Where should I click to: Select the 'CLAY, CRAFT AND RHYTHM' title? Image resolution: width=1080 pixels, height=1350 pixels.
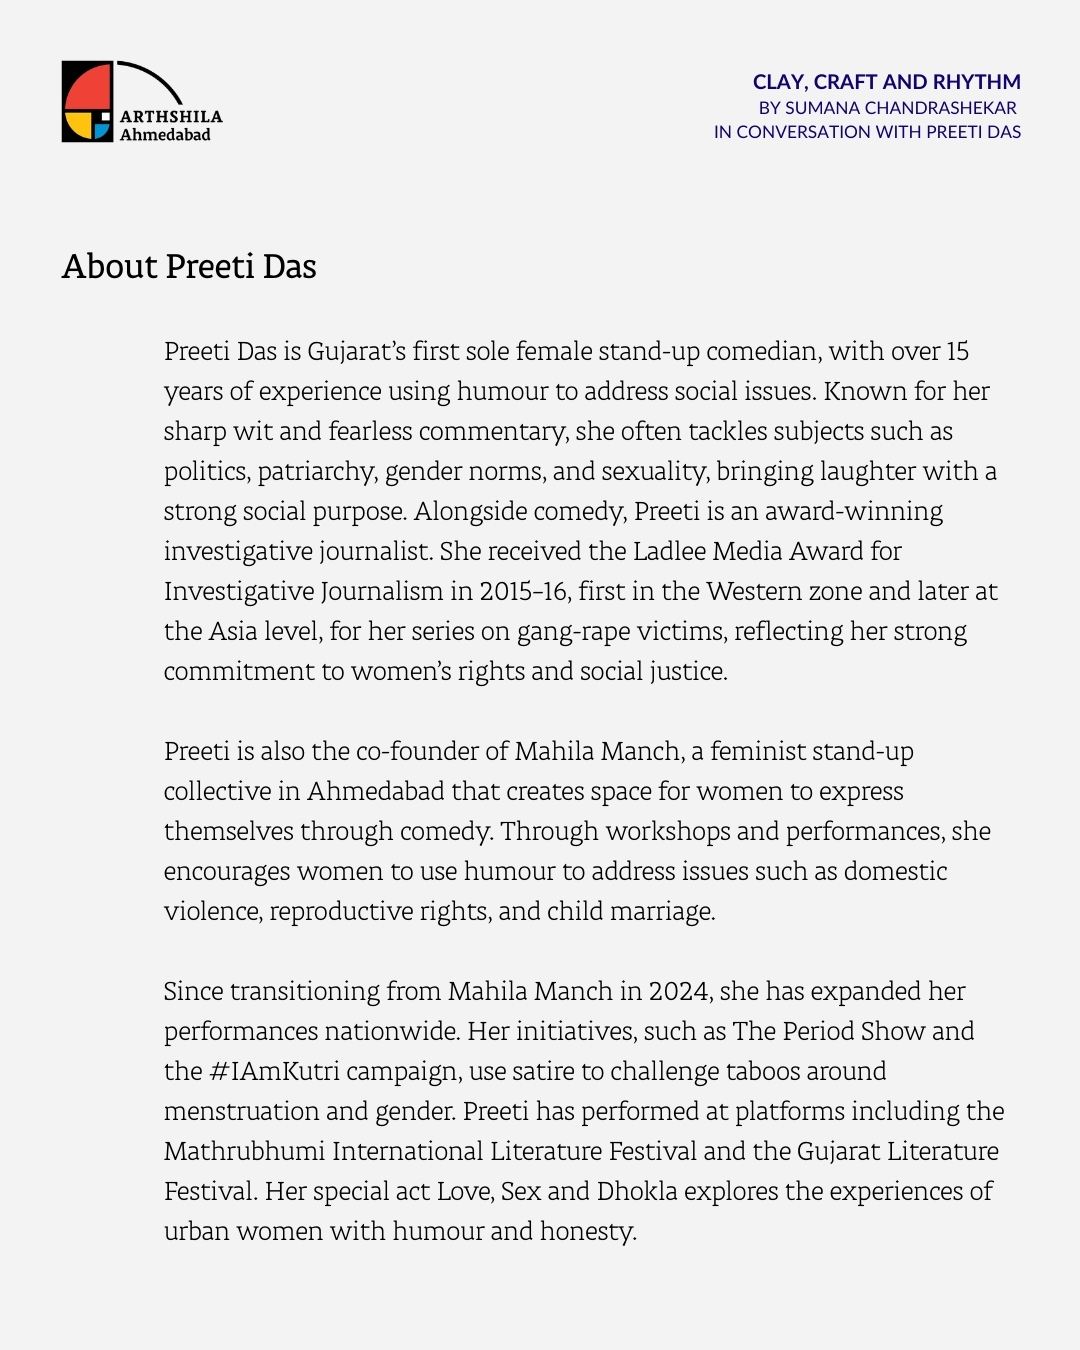[886, 82]
